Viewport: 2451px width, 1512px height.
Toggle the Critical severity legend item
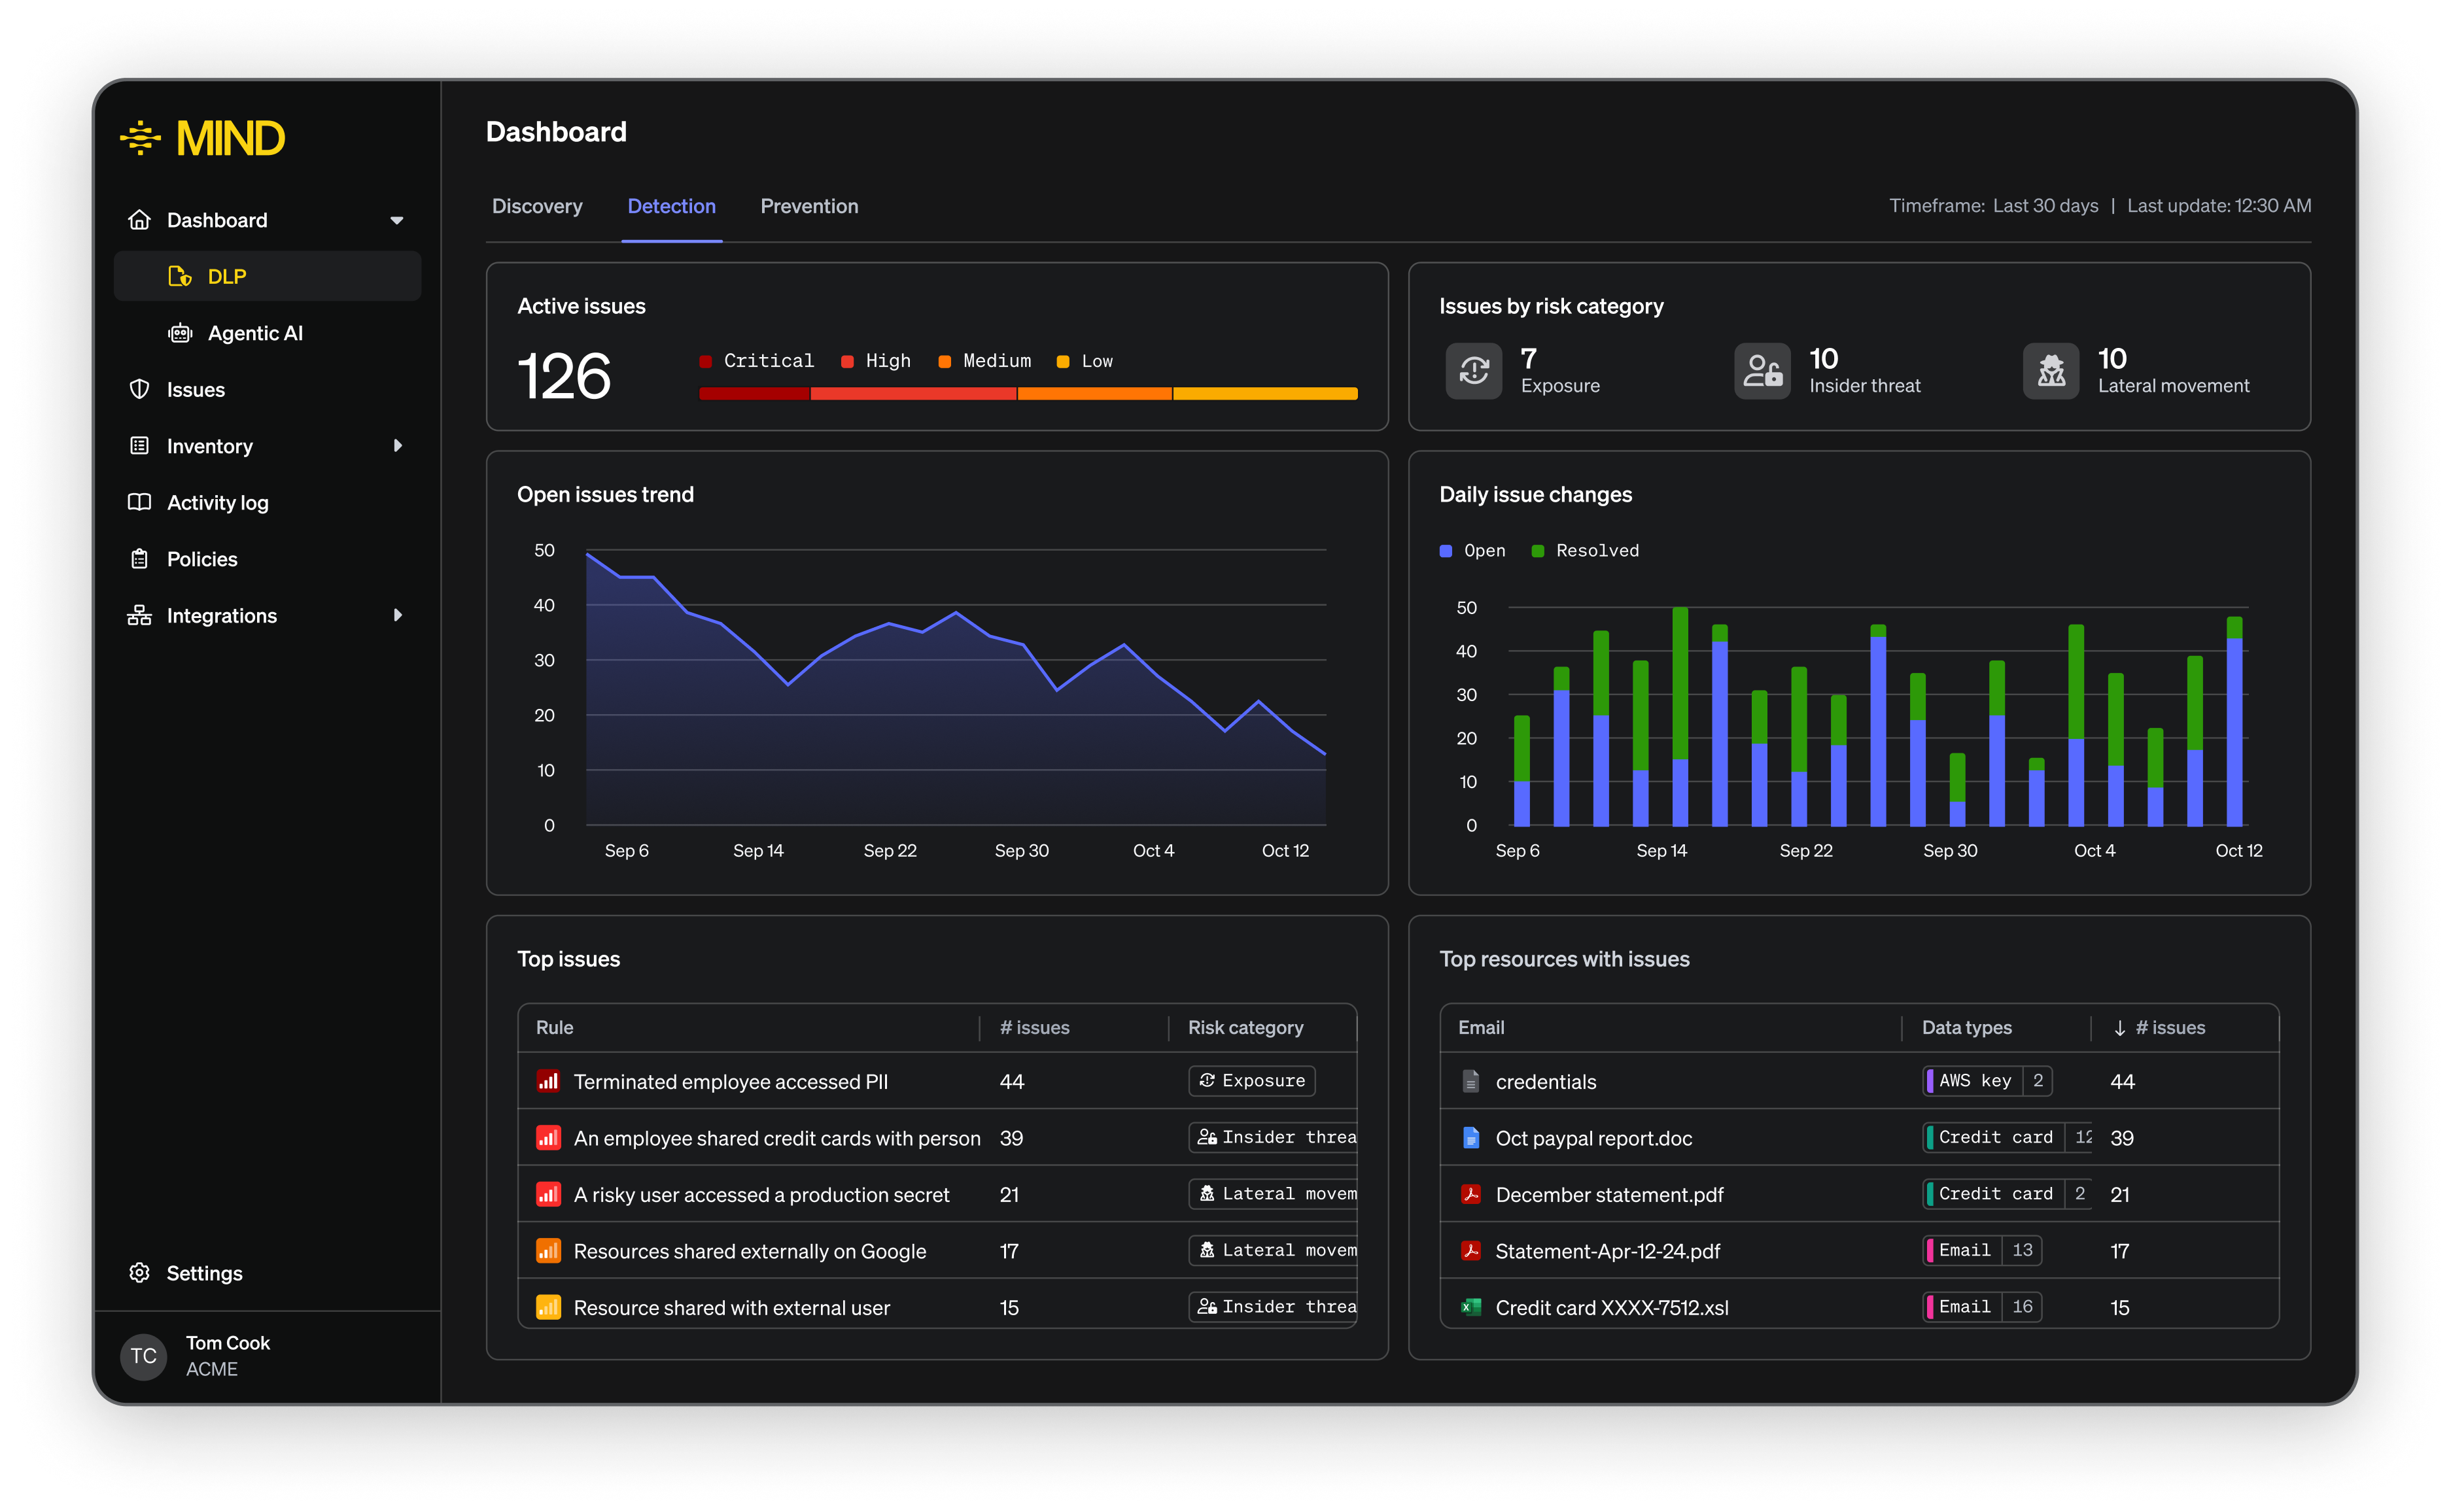point(756,361)
